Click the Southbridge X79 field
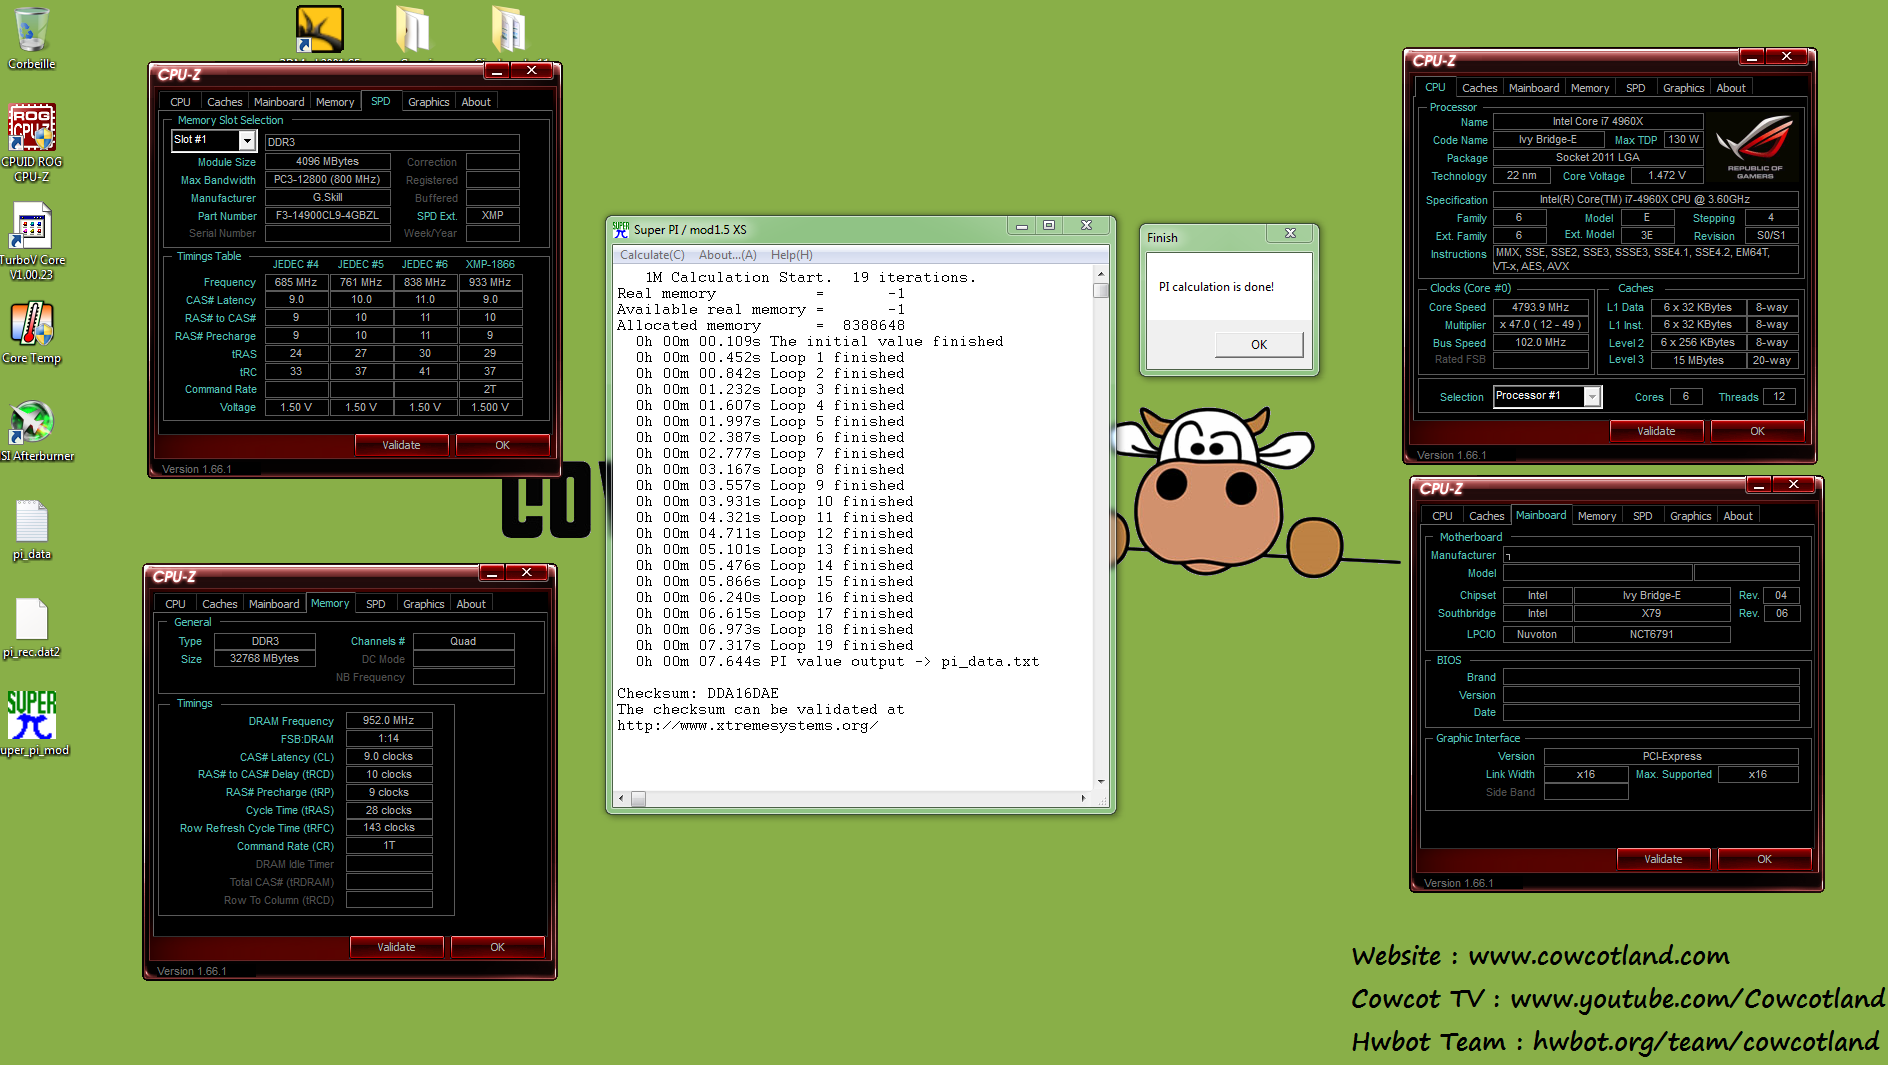Screen dimensions: 1888x1065 tap(1651, 614)
